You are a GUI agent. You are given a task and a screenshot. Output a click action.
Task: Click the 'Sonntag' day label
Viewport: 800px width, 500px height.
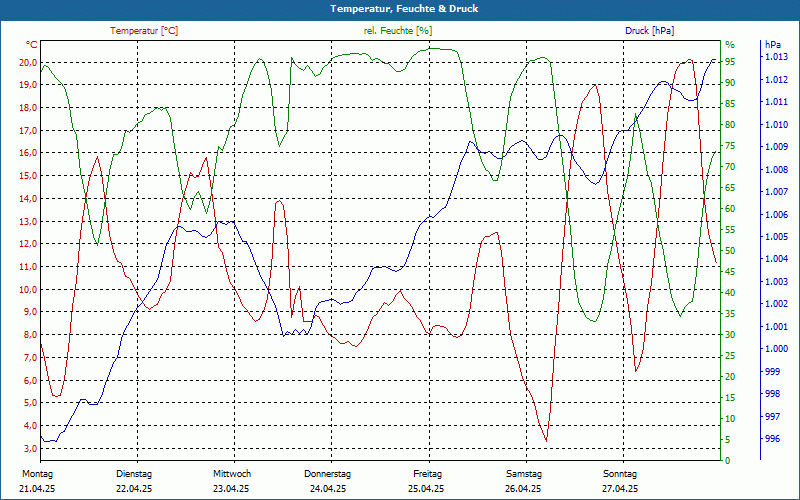click(620, 474)
